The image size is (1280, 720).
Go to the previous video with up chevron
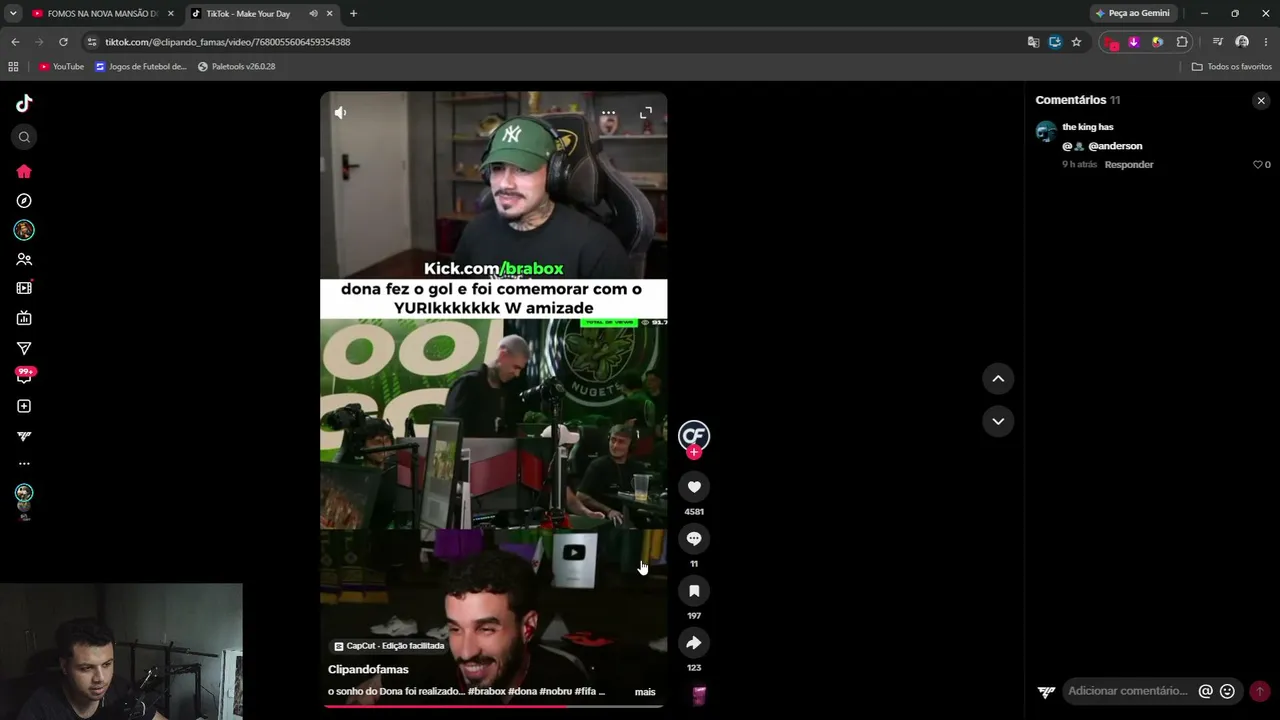pos(998,379)
